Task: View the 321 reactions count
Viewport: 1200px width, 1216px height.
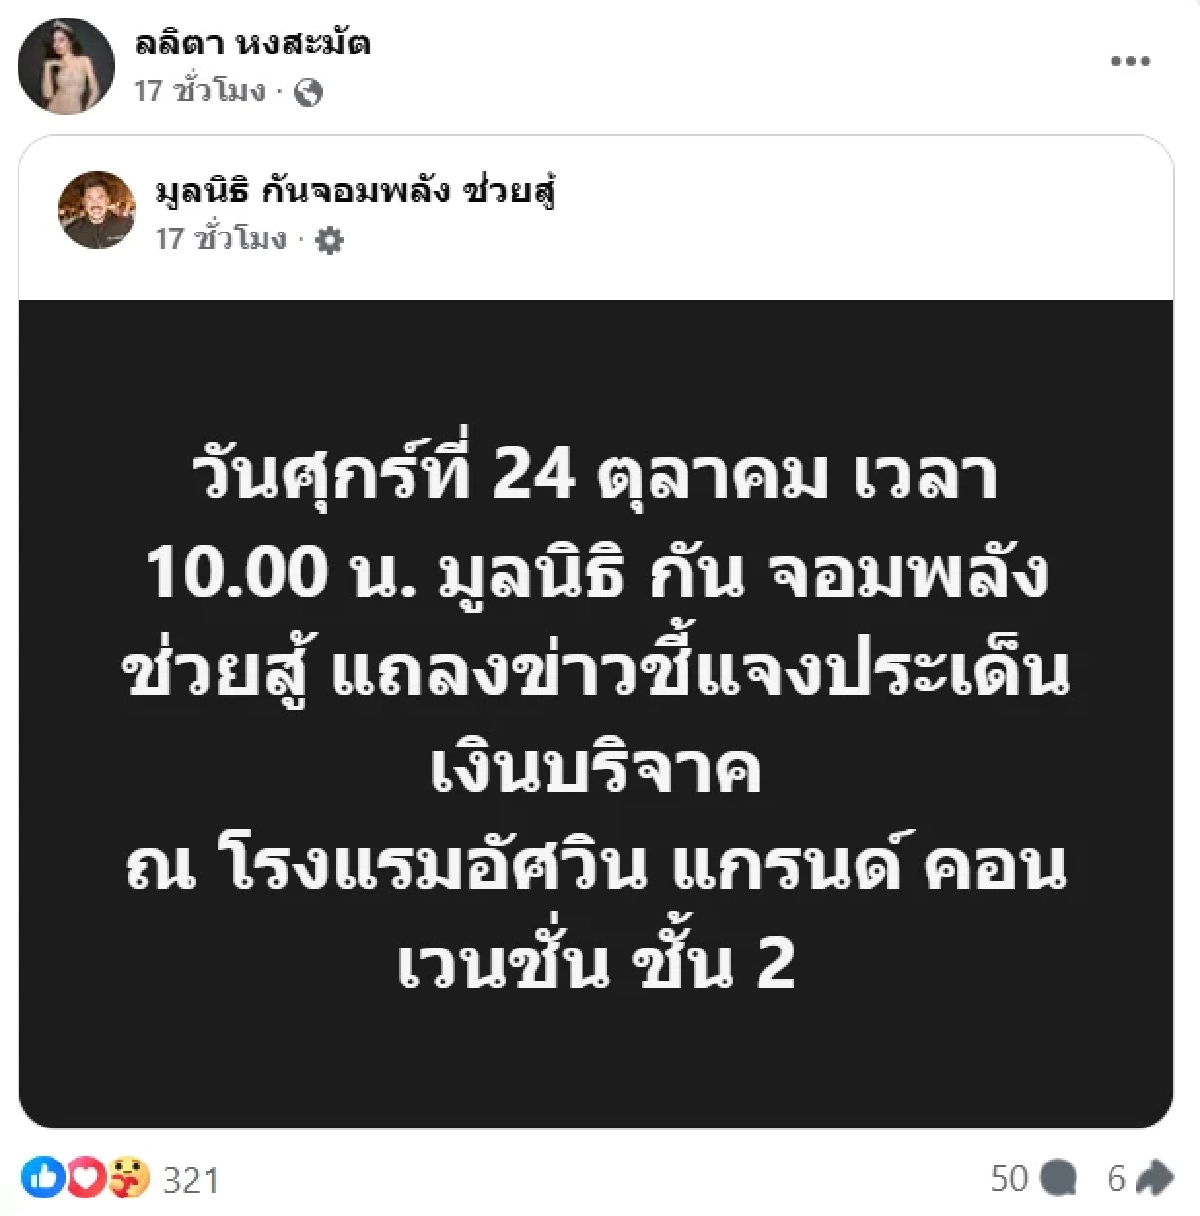Action: (191, 1180)
